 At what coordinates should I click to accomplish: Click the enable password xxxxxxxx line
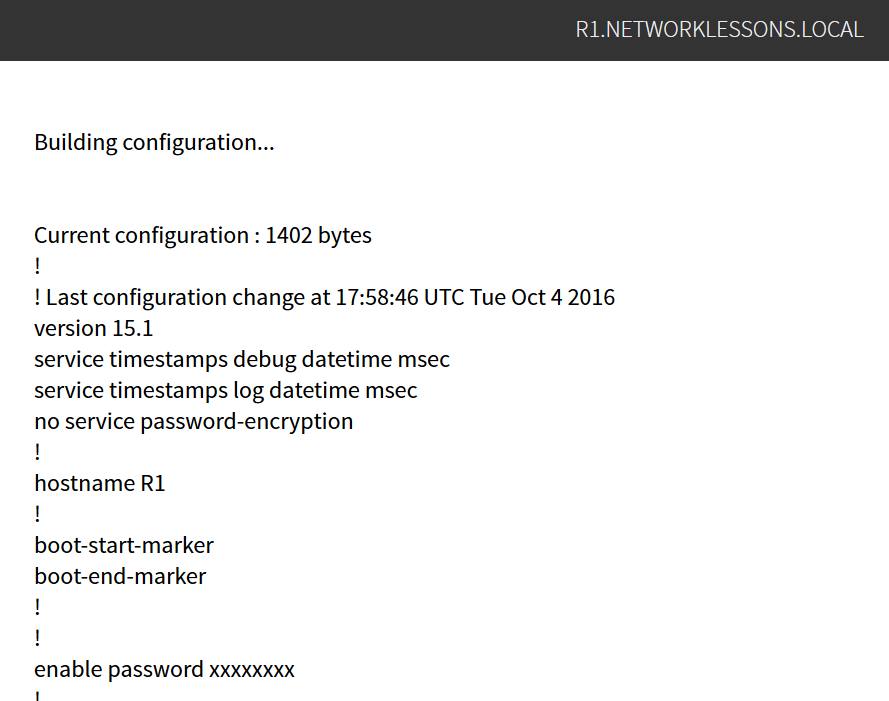click(164, 669)
